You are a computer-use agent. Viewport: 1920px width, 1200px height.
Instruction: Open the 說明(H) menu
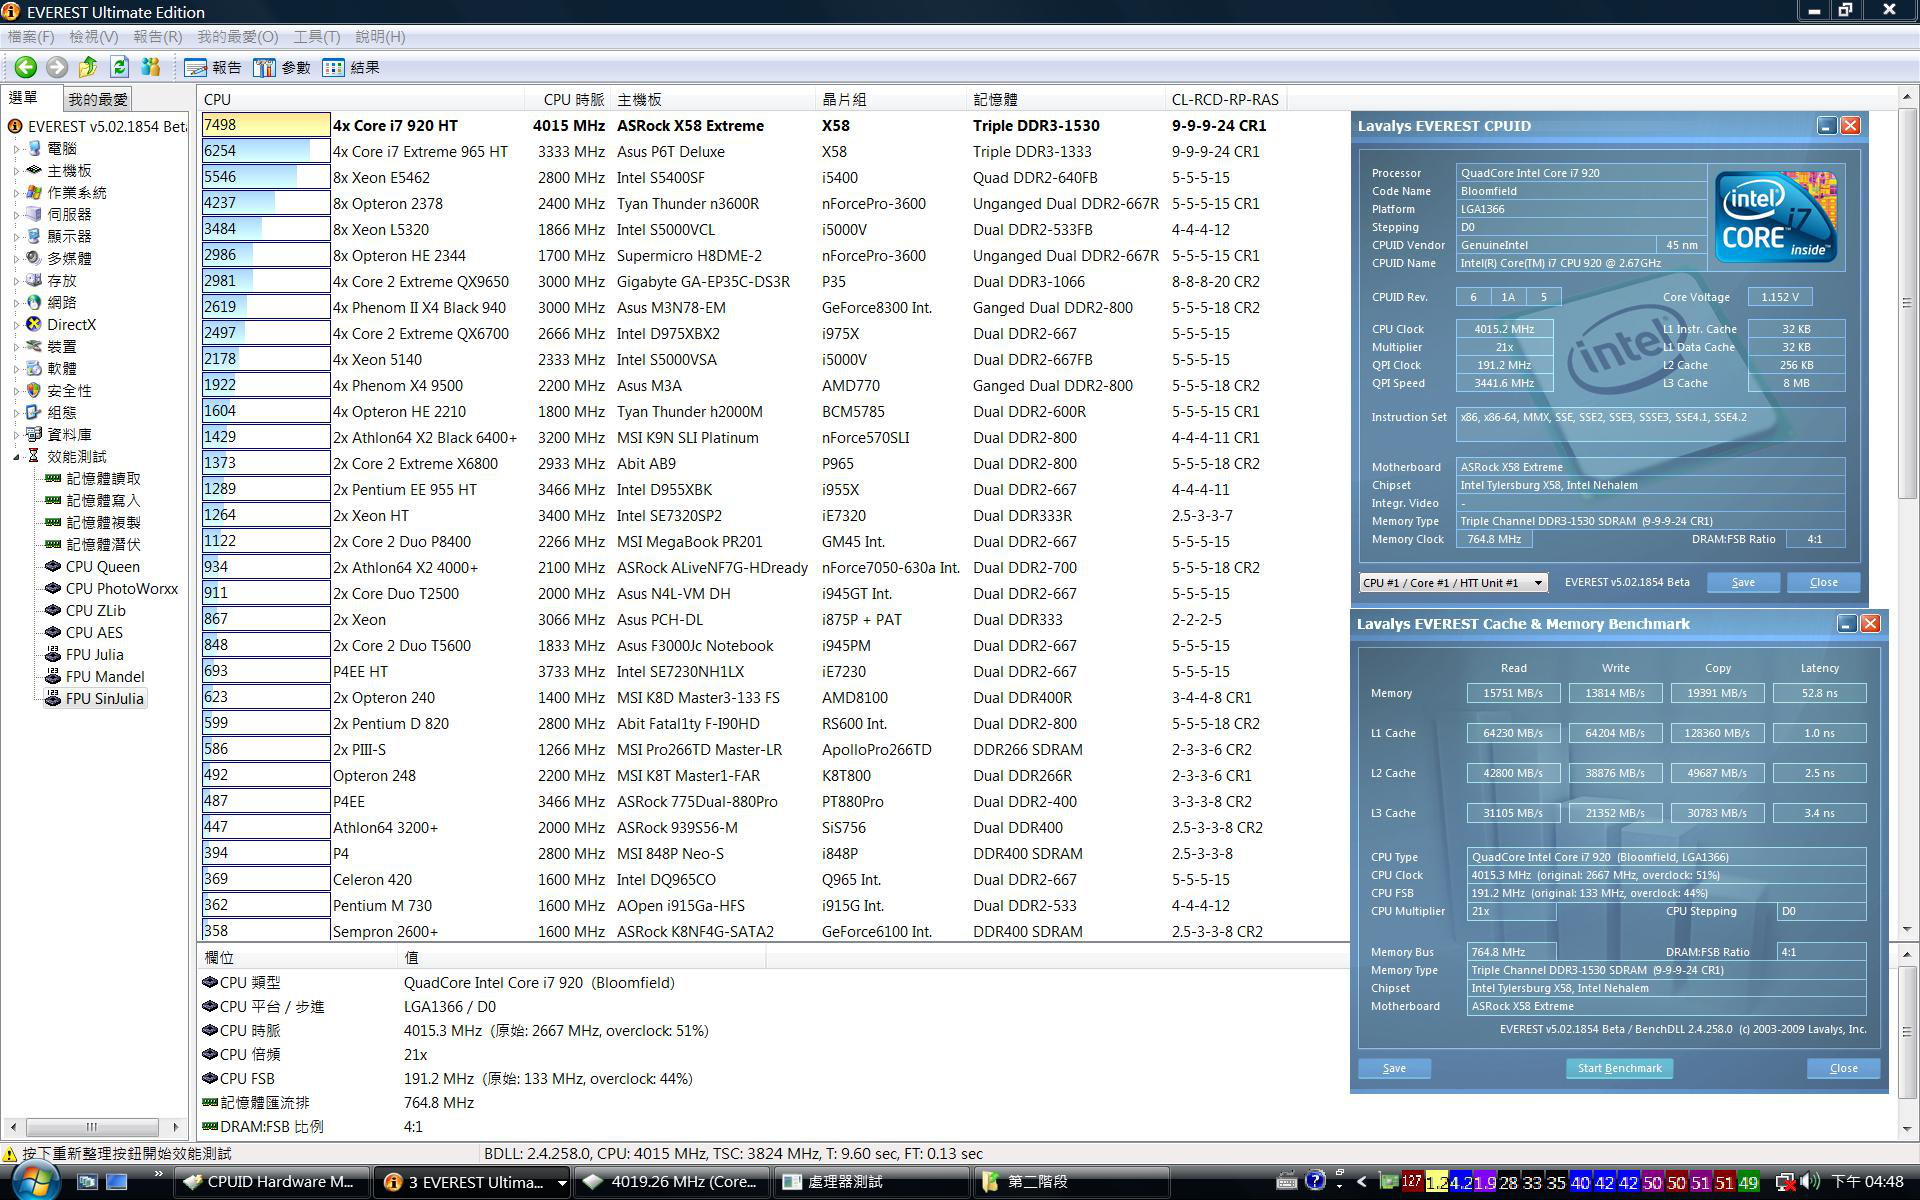coord(380,37)
